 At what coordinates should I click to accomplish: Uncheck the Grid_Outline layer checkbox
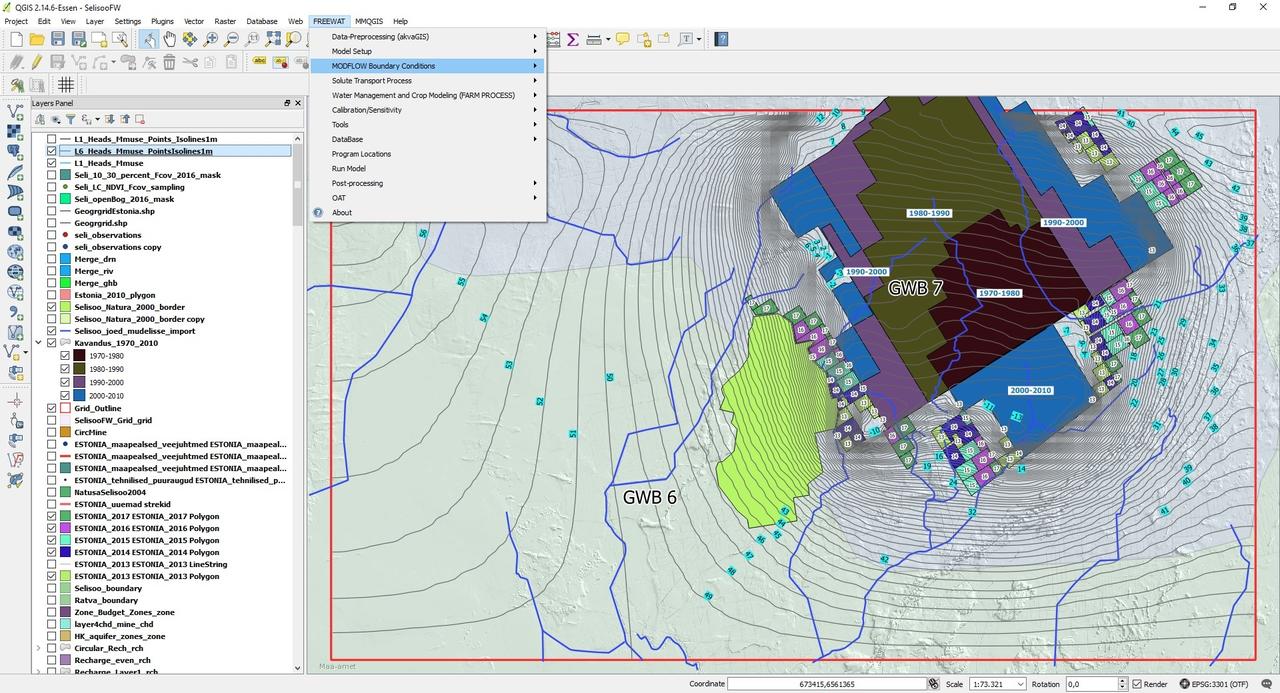pos(52,408)
